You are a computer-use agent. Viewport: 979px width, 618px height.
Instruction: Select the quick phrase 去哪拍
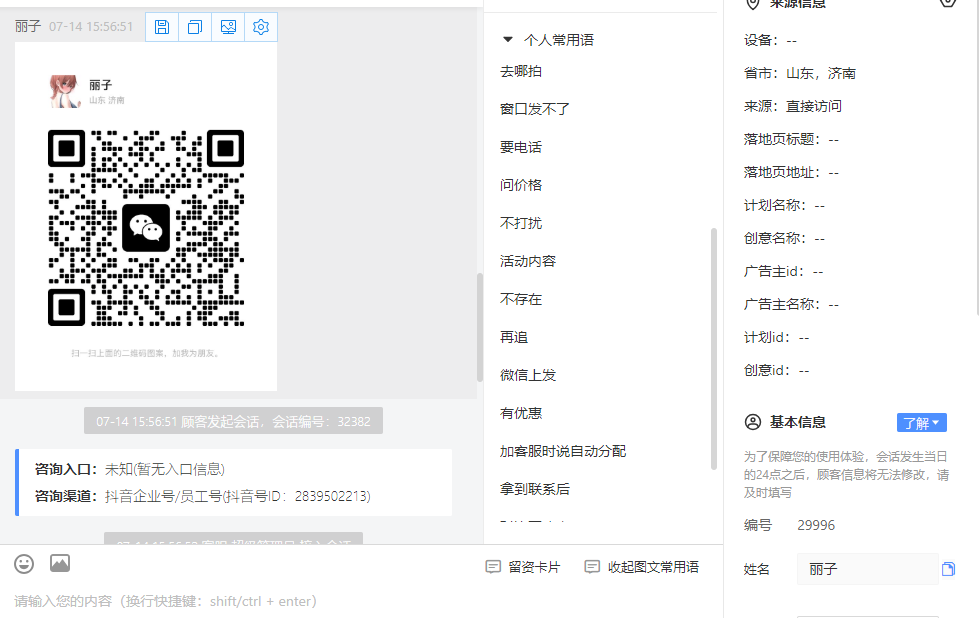521,71
